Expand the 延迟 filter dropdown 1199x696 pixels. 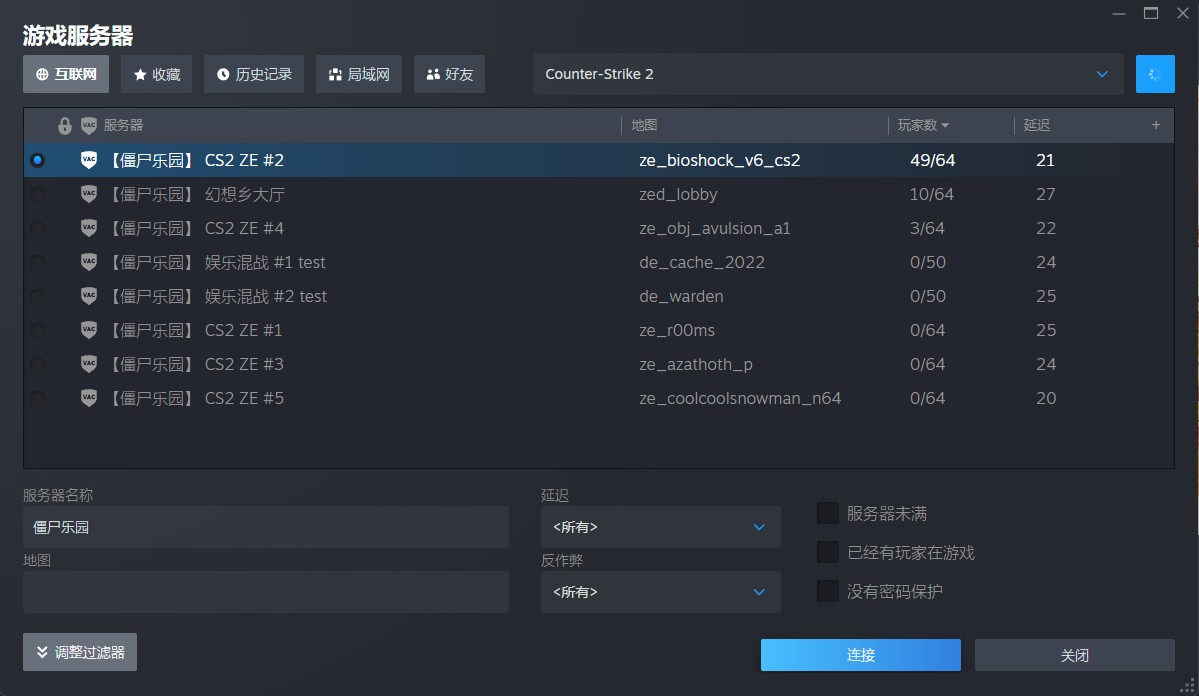(660, 527)
